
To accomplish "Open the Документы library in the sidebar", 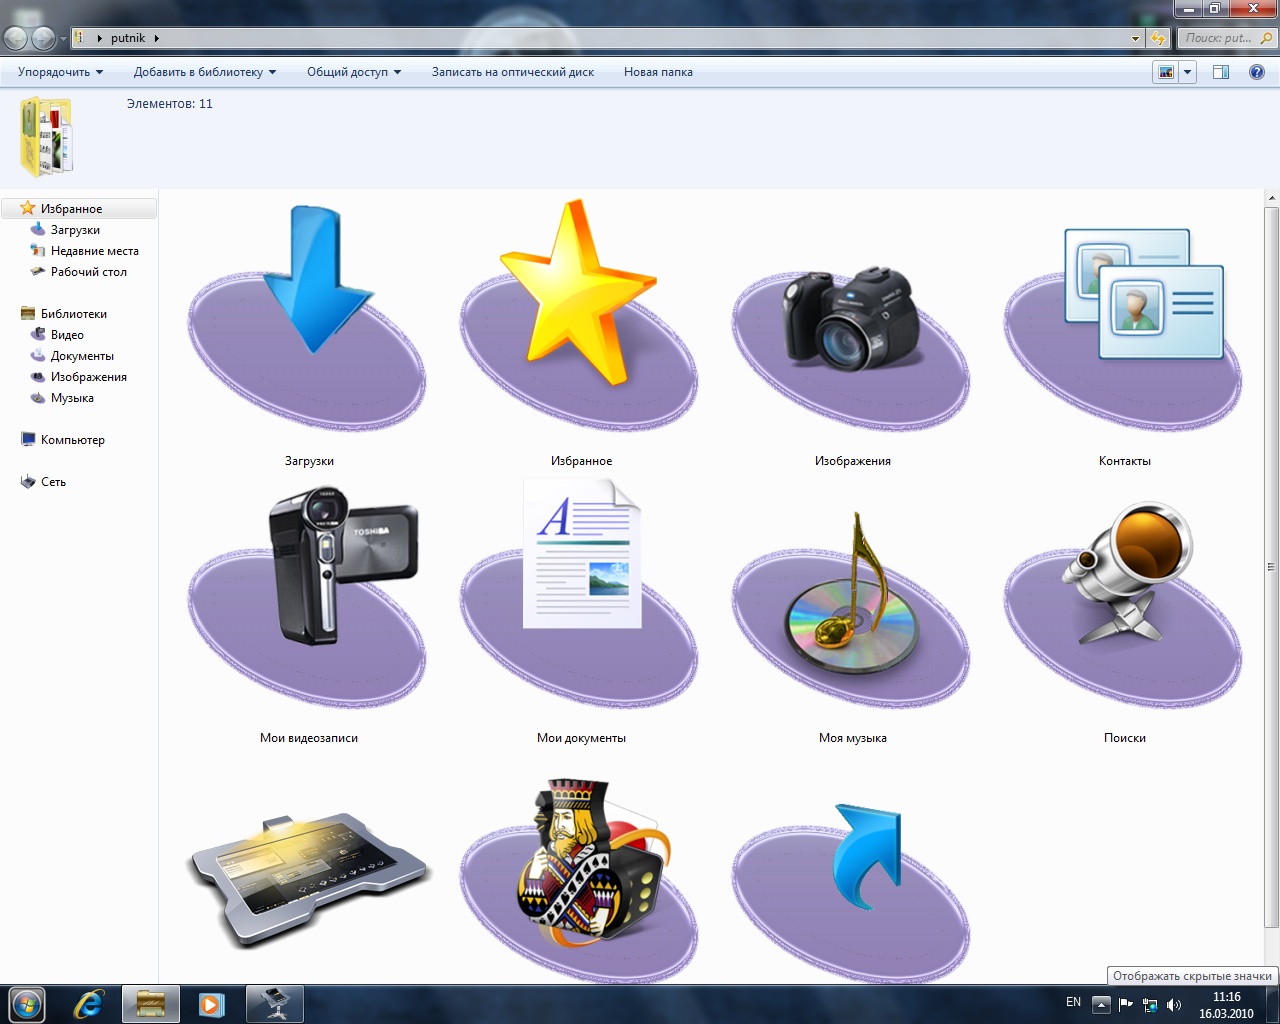I will coord(82,356).
